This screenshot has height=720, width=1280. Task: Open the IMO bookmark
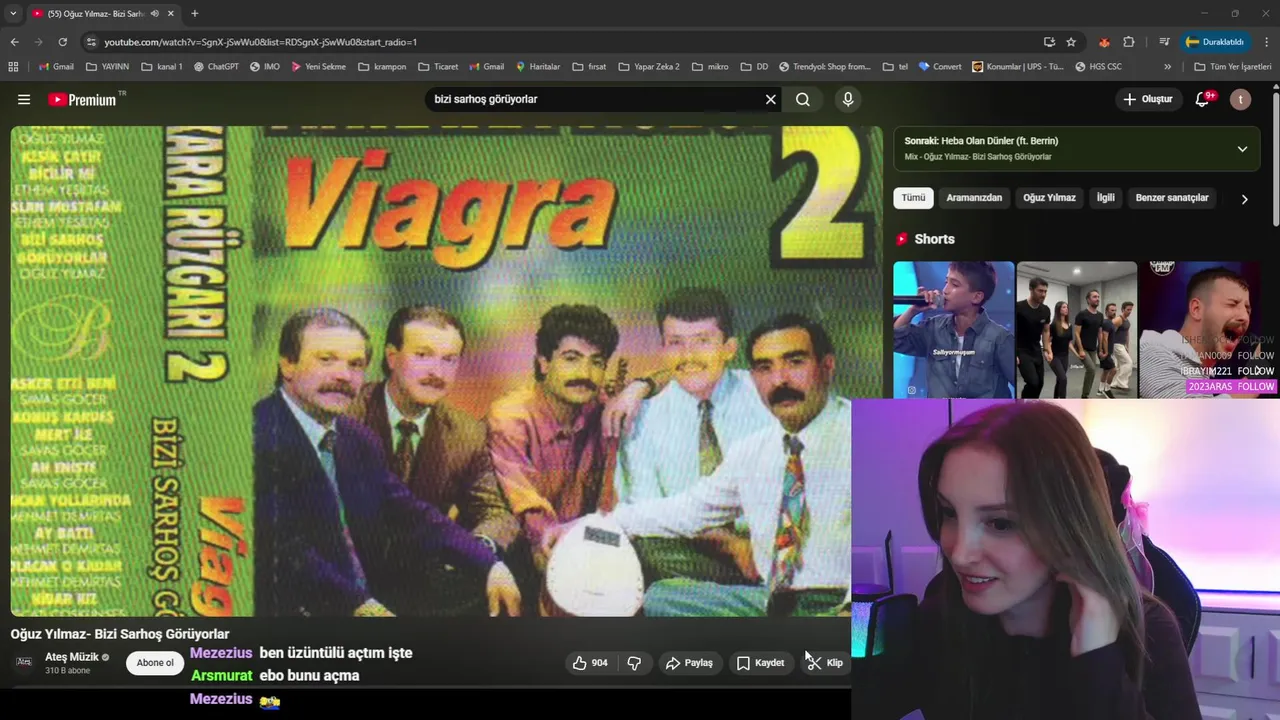(265, 67)
